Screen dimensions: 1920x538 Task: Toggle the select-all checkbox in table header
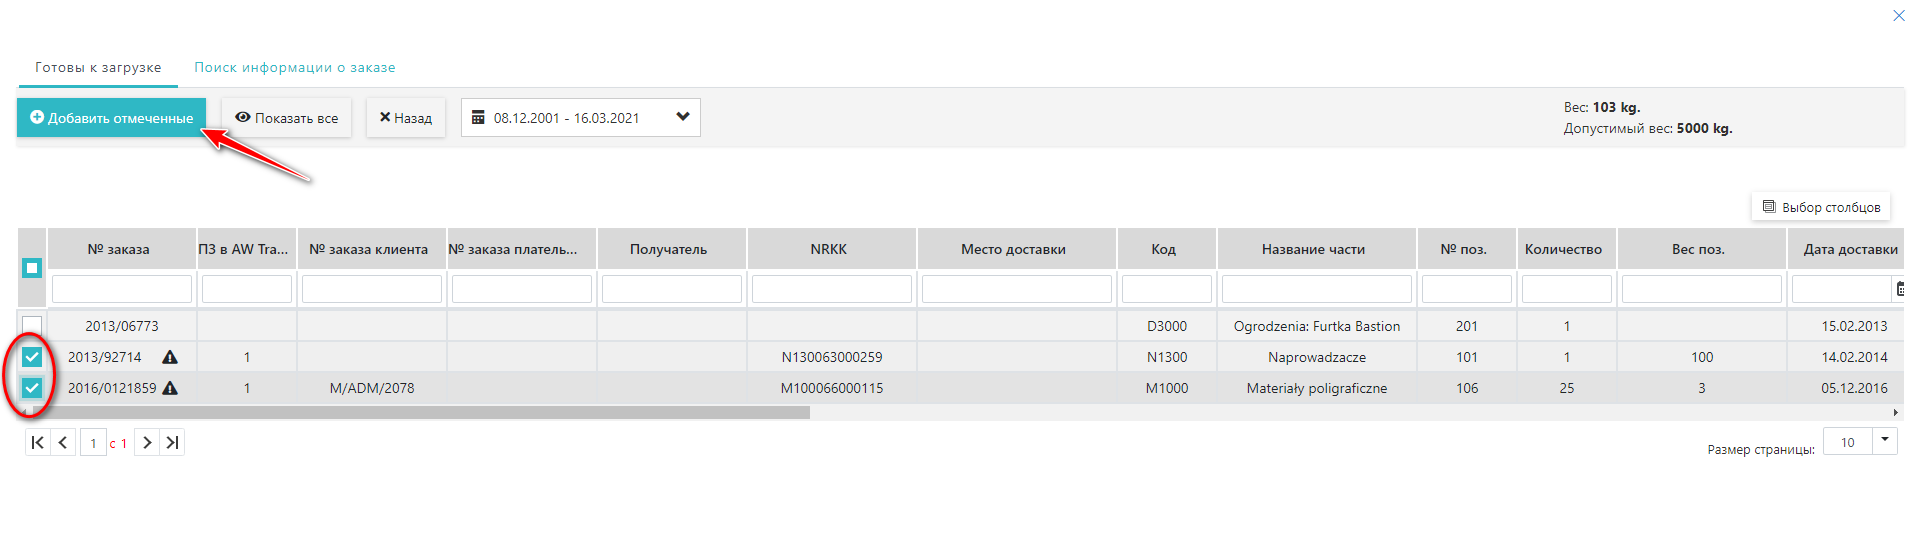coord(32,268)
